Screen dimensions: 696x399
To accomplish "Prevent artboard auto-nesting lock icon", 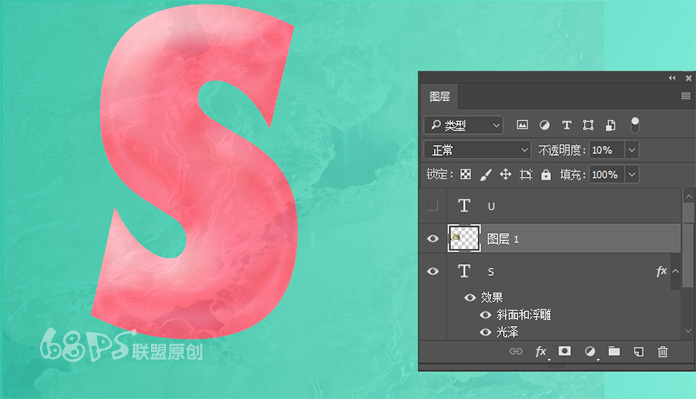I will click(x=526, y=174).
